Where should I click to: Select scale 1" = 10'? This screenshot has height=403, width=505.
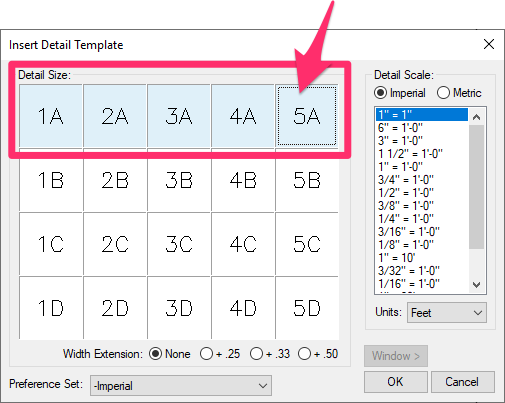(422, 257)
